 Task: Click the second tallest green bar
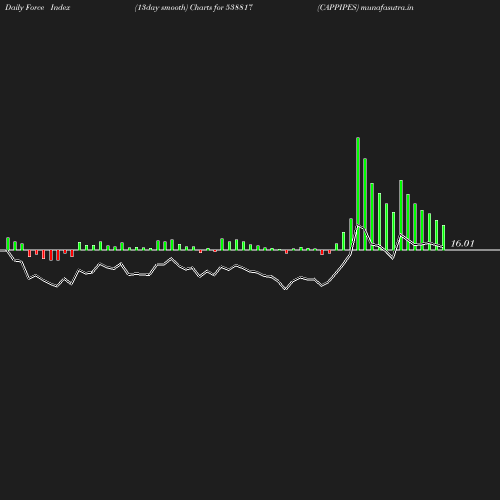point(365,204)
